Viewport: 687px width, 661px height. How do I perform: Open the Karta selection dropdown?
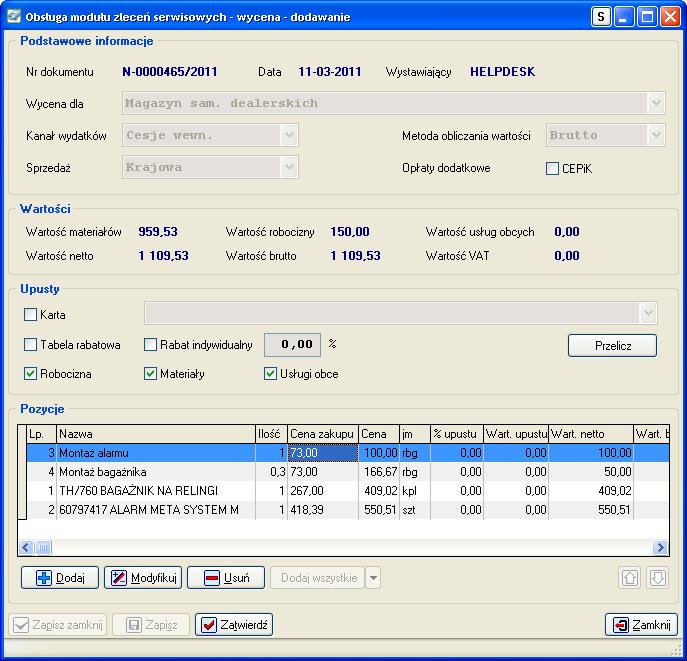[x=648, y=313]
